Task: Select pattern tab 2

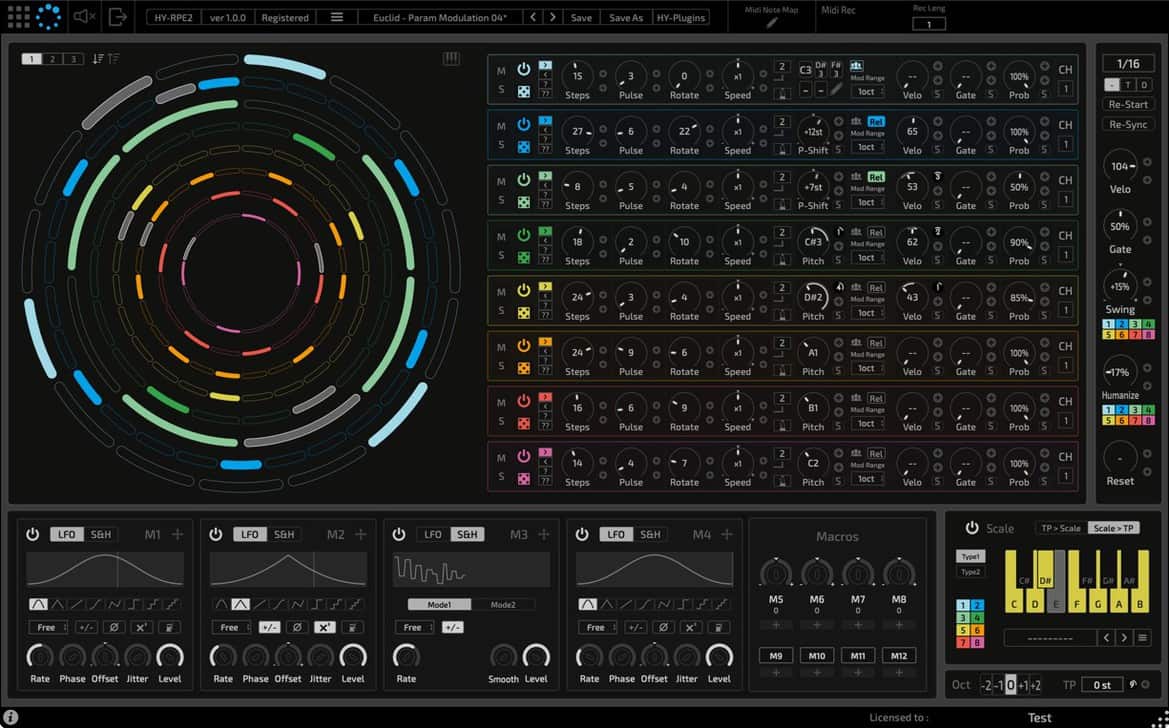Action: (52, 59)
